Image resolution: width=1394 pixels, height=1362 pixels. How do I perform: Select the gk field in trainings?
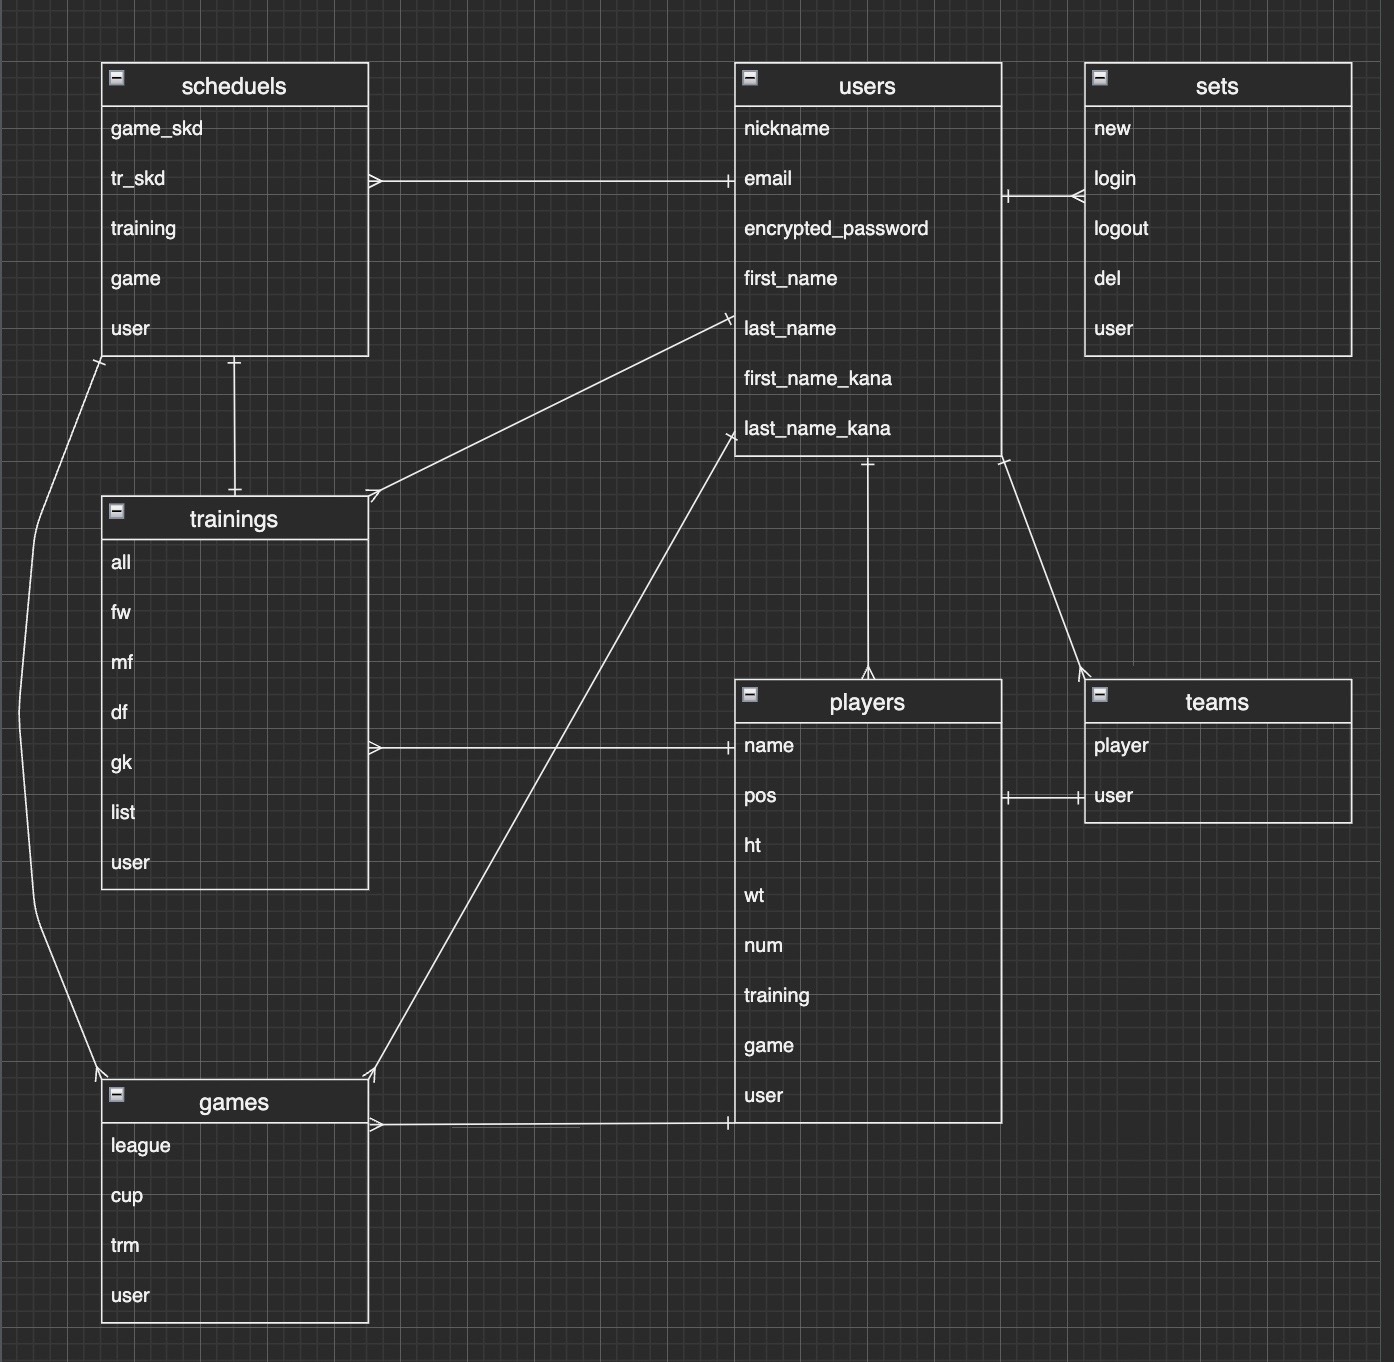tap(121, 762)
